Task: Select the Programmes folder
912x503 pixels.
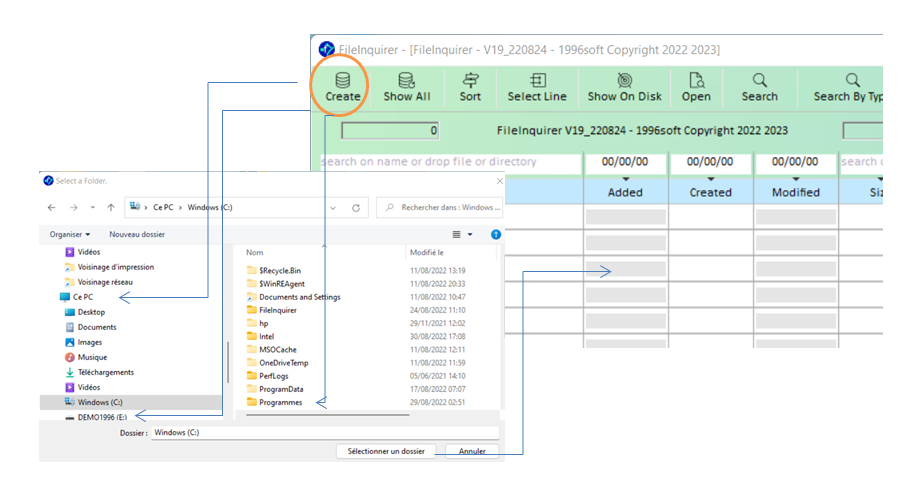Action: point(280,402)
